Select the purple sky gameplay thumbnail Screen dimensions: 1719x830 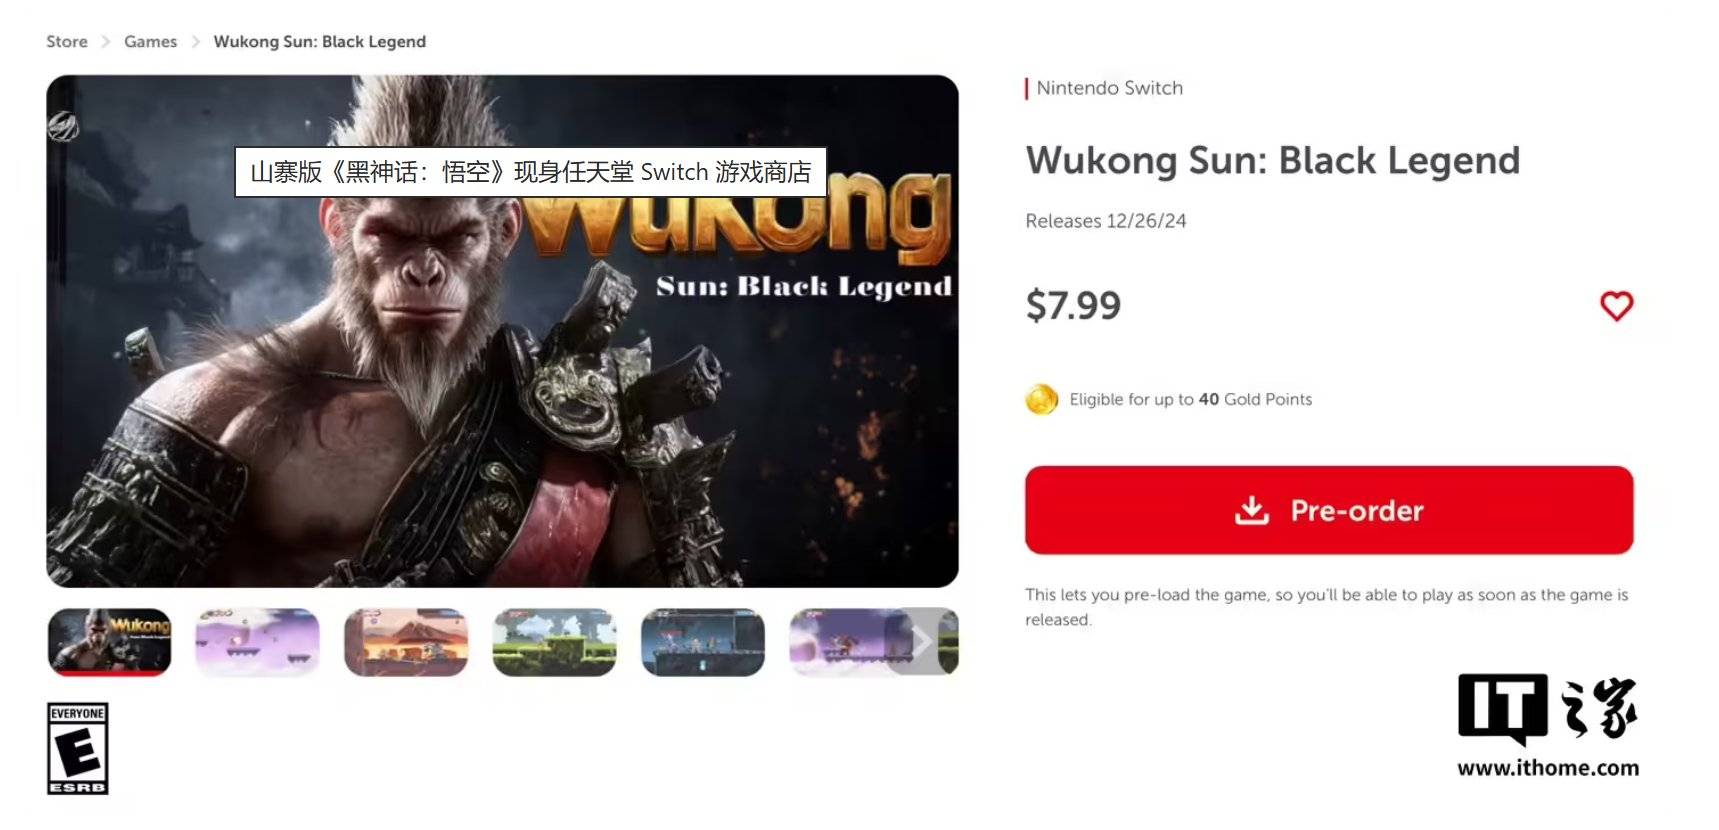tap(258, 641)
